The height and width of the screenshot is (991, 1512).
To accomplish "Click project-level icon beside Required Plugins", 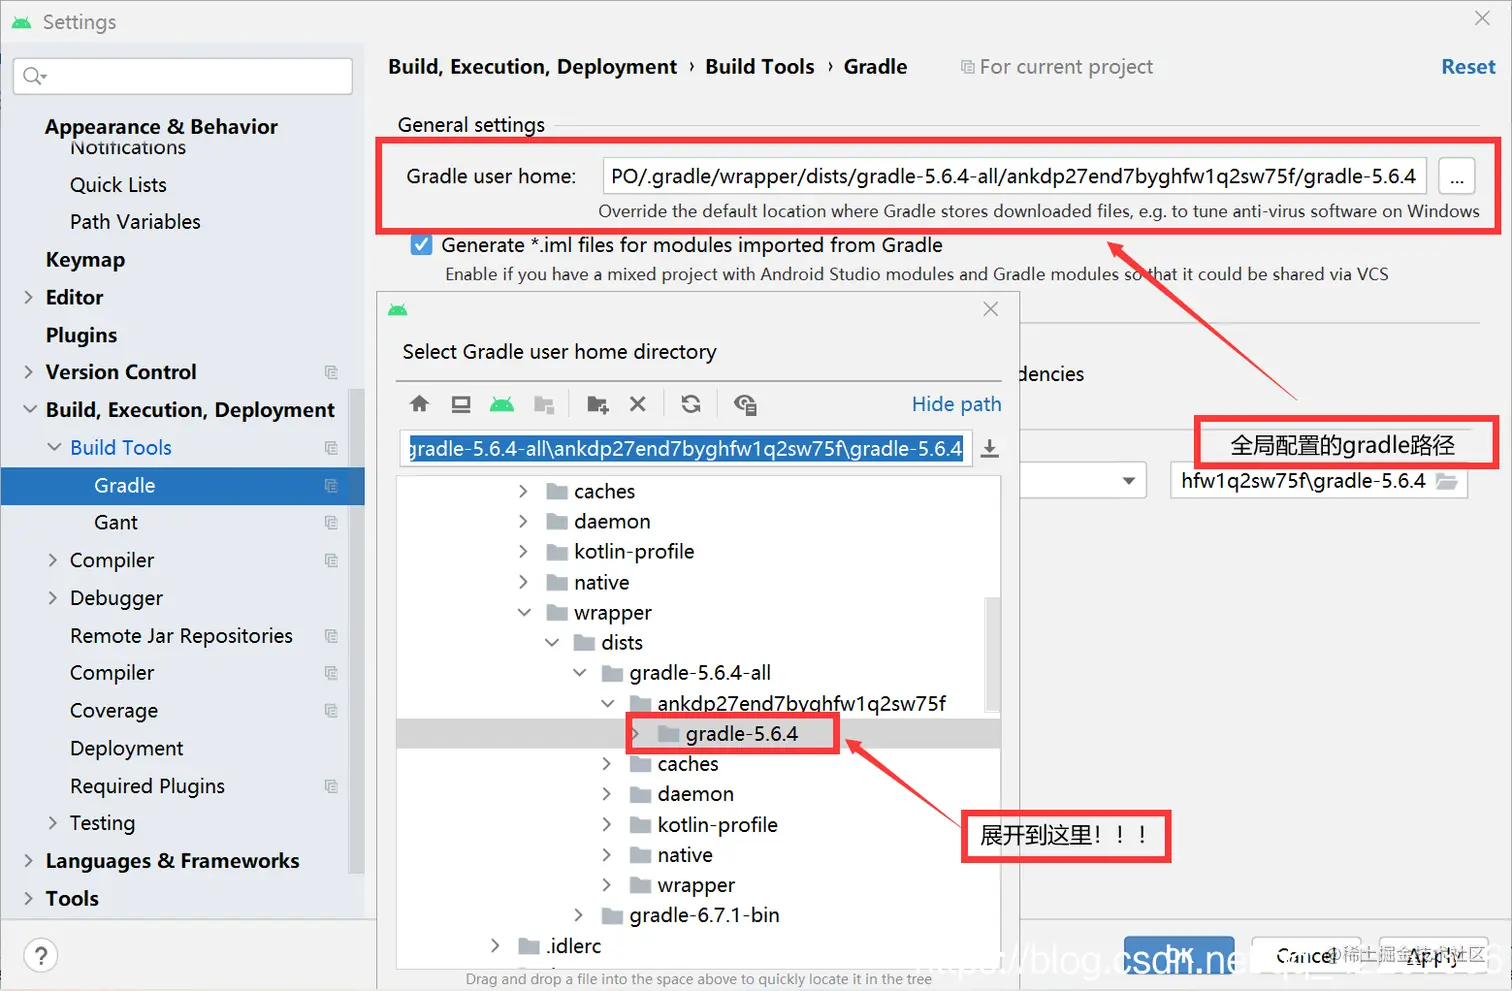I will (x=331, y=787).
